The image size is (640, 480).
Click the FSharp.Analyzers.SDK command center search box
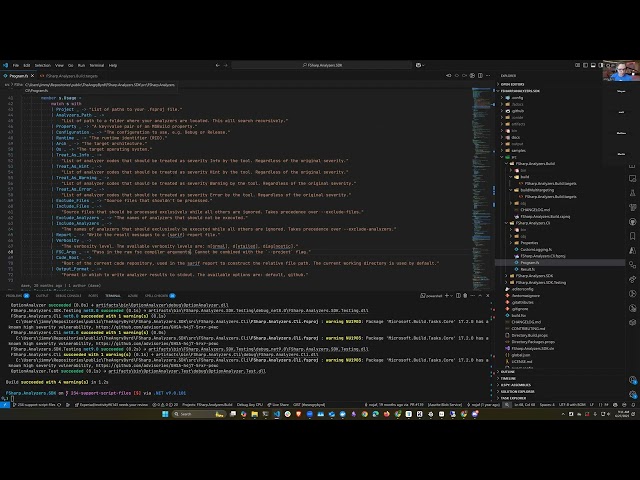point(322,65)
